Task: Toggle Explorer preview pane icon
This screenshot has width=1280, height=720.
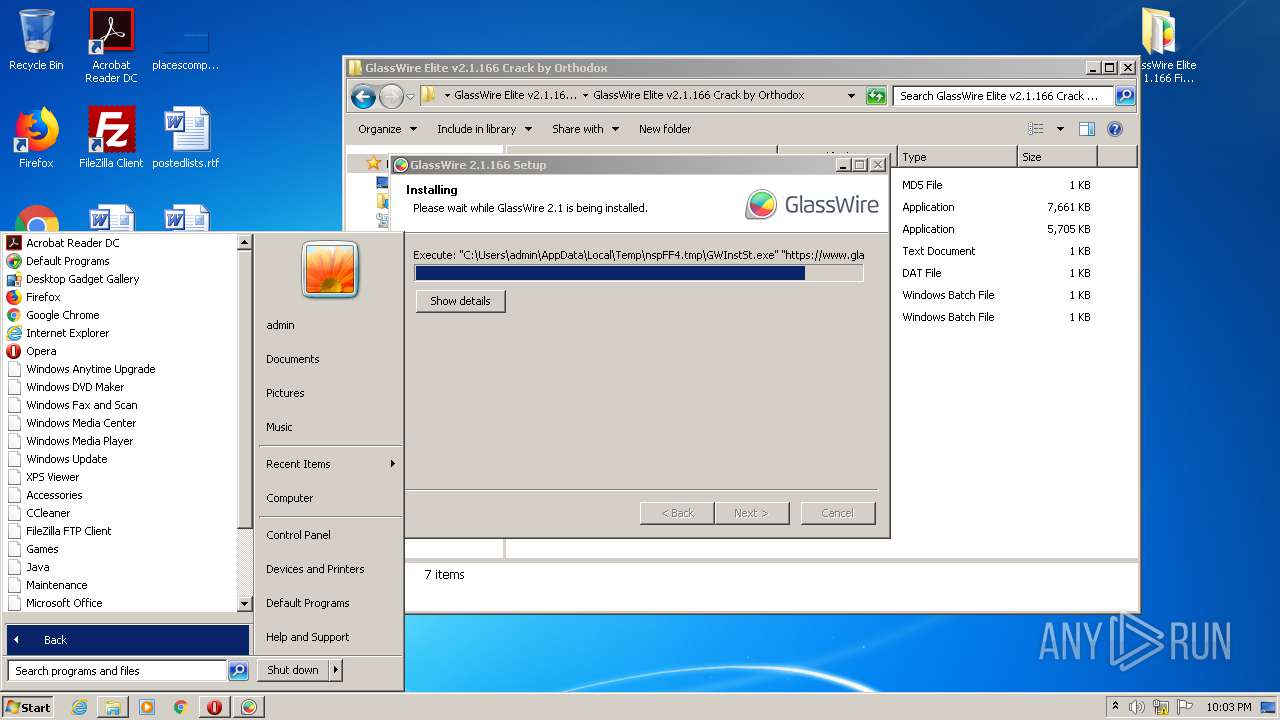Action: tap(1087, 129)
